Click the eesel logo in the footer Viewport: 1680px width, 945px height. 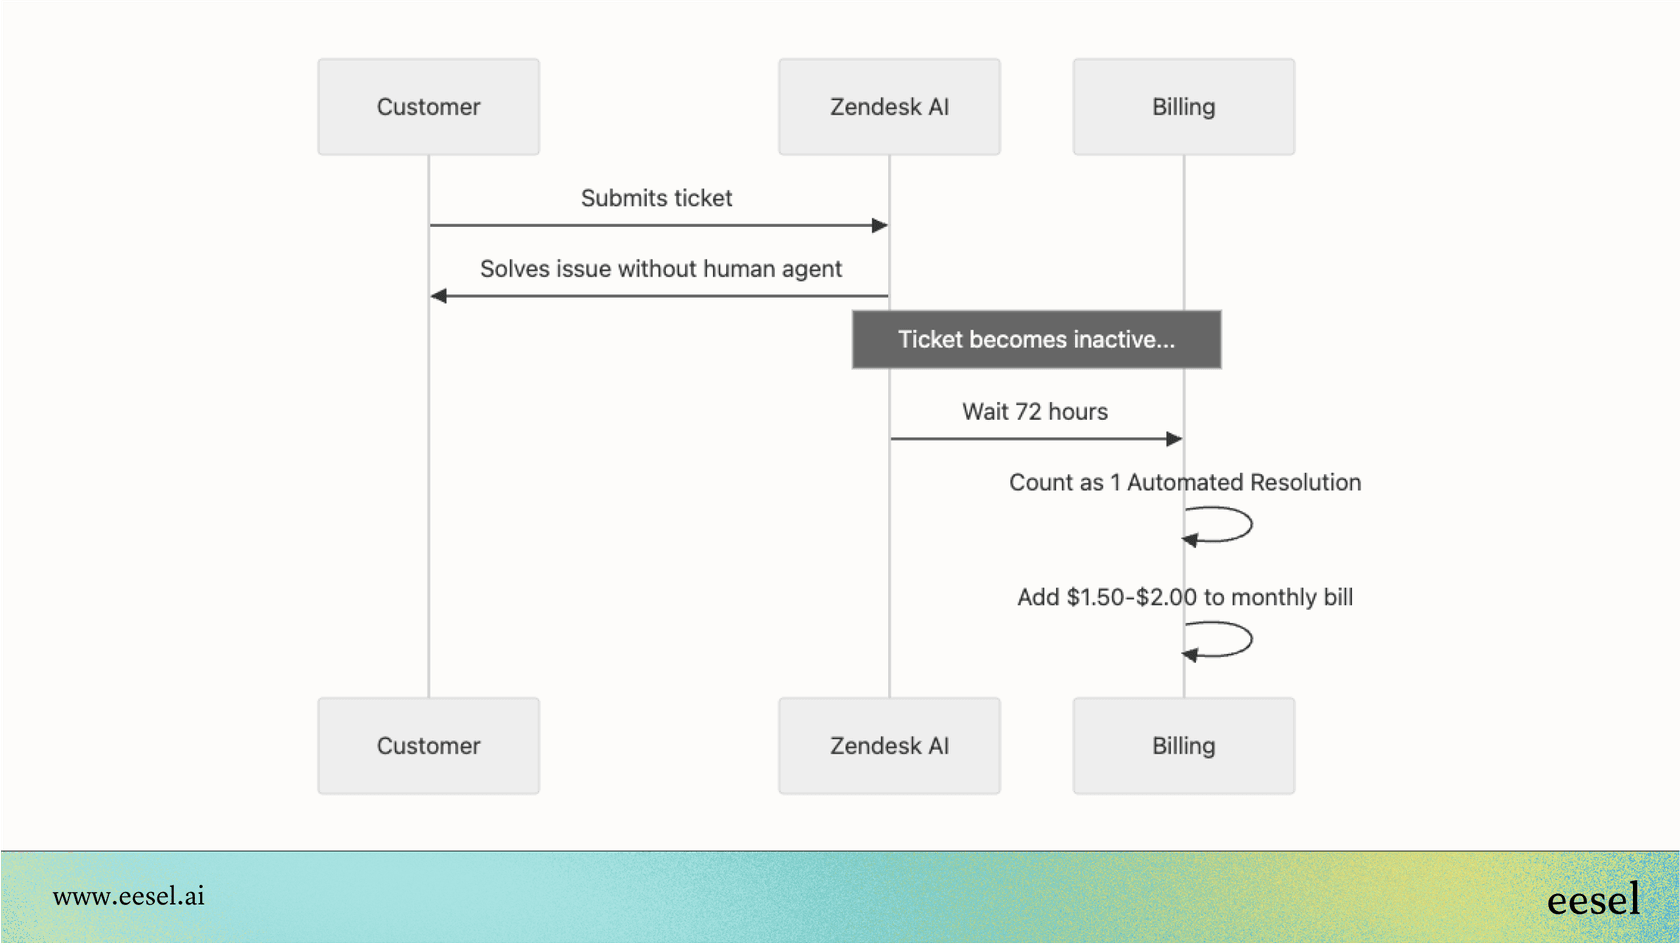click(1593, 900)
